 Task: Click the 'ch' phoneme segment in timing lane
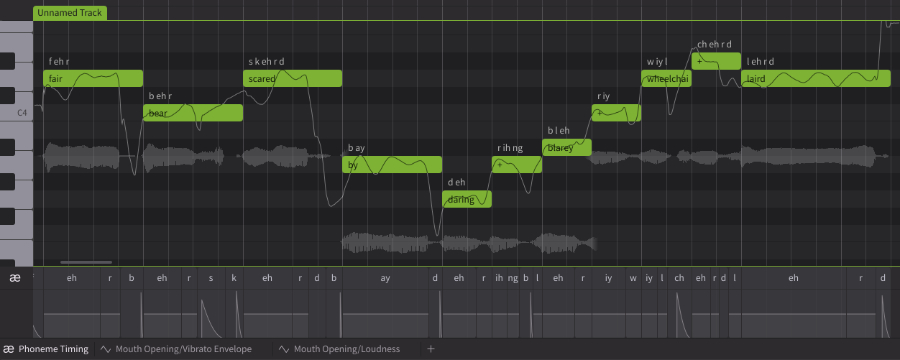click(680, 278)
